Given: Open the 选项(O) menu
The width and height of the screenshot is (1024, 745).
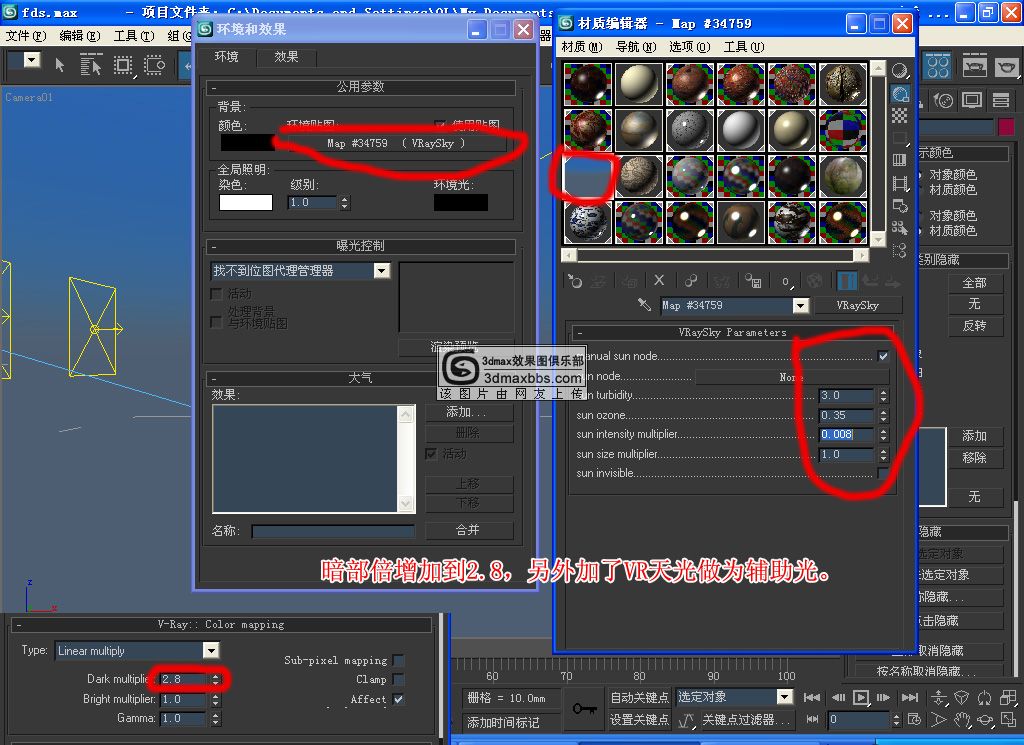Looking at the screenshot, I should tap(689, 46).
